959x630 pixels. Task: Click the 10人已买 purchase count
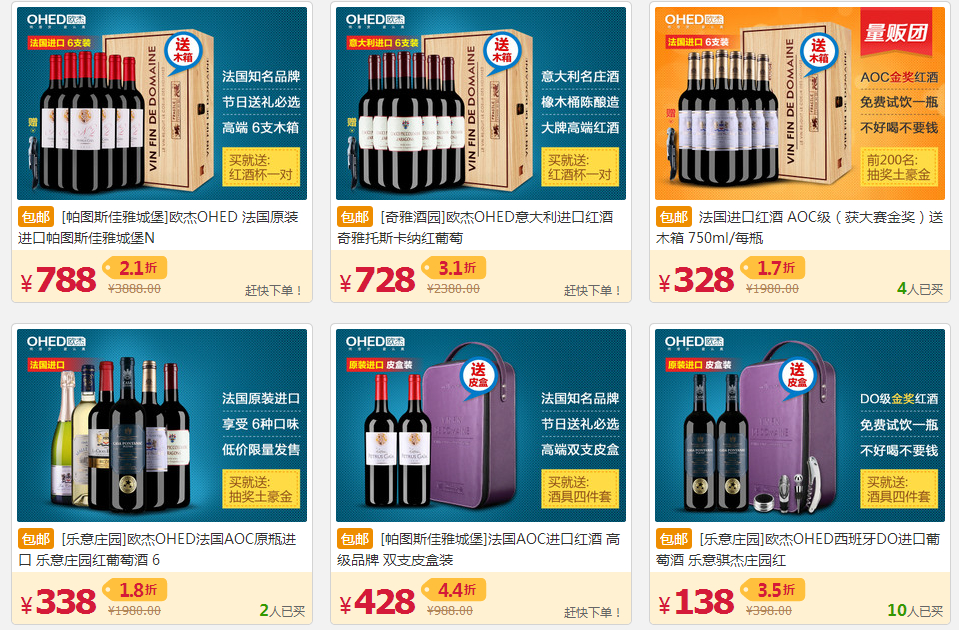coord(915,610)
